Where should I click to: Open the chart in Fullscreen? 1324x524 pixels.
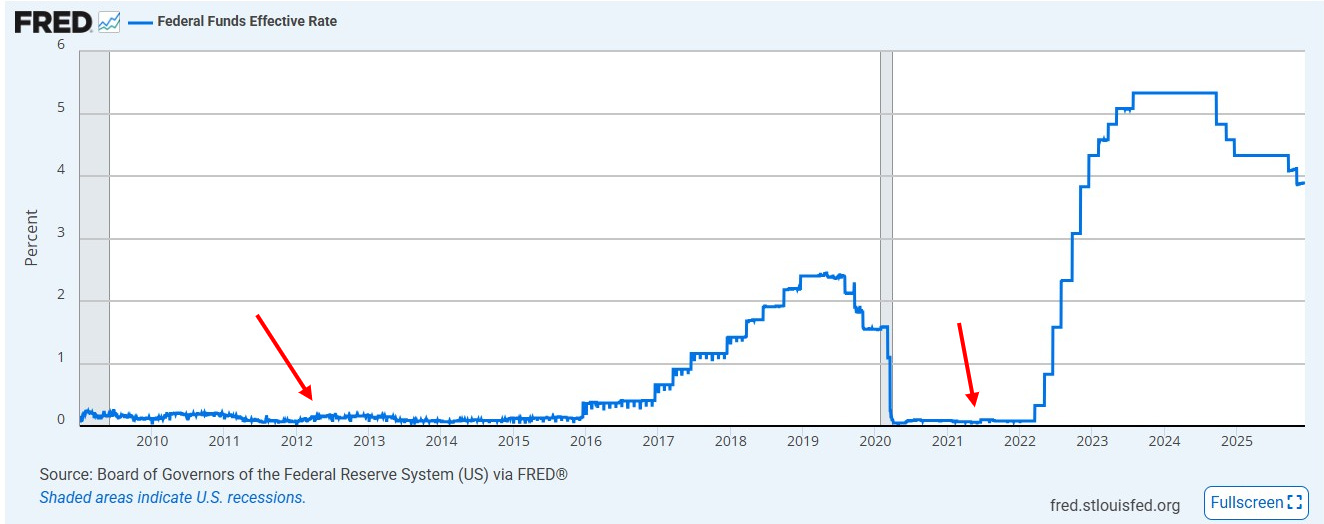pos(1255,502)
